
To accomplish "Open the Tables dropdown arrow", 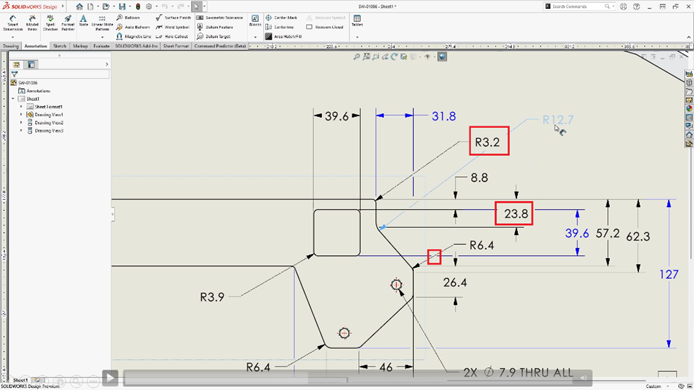I will tap(357, 38).
